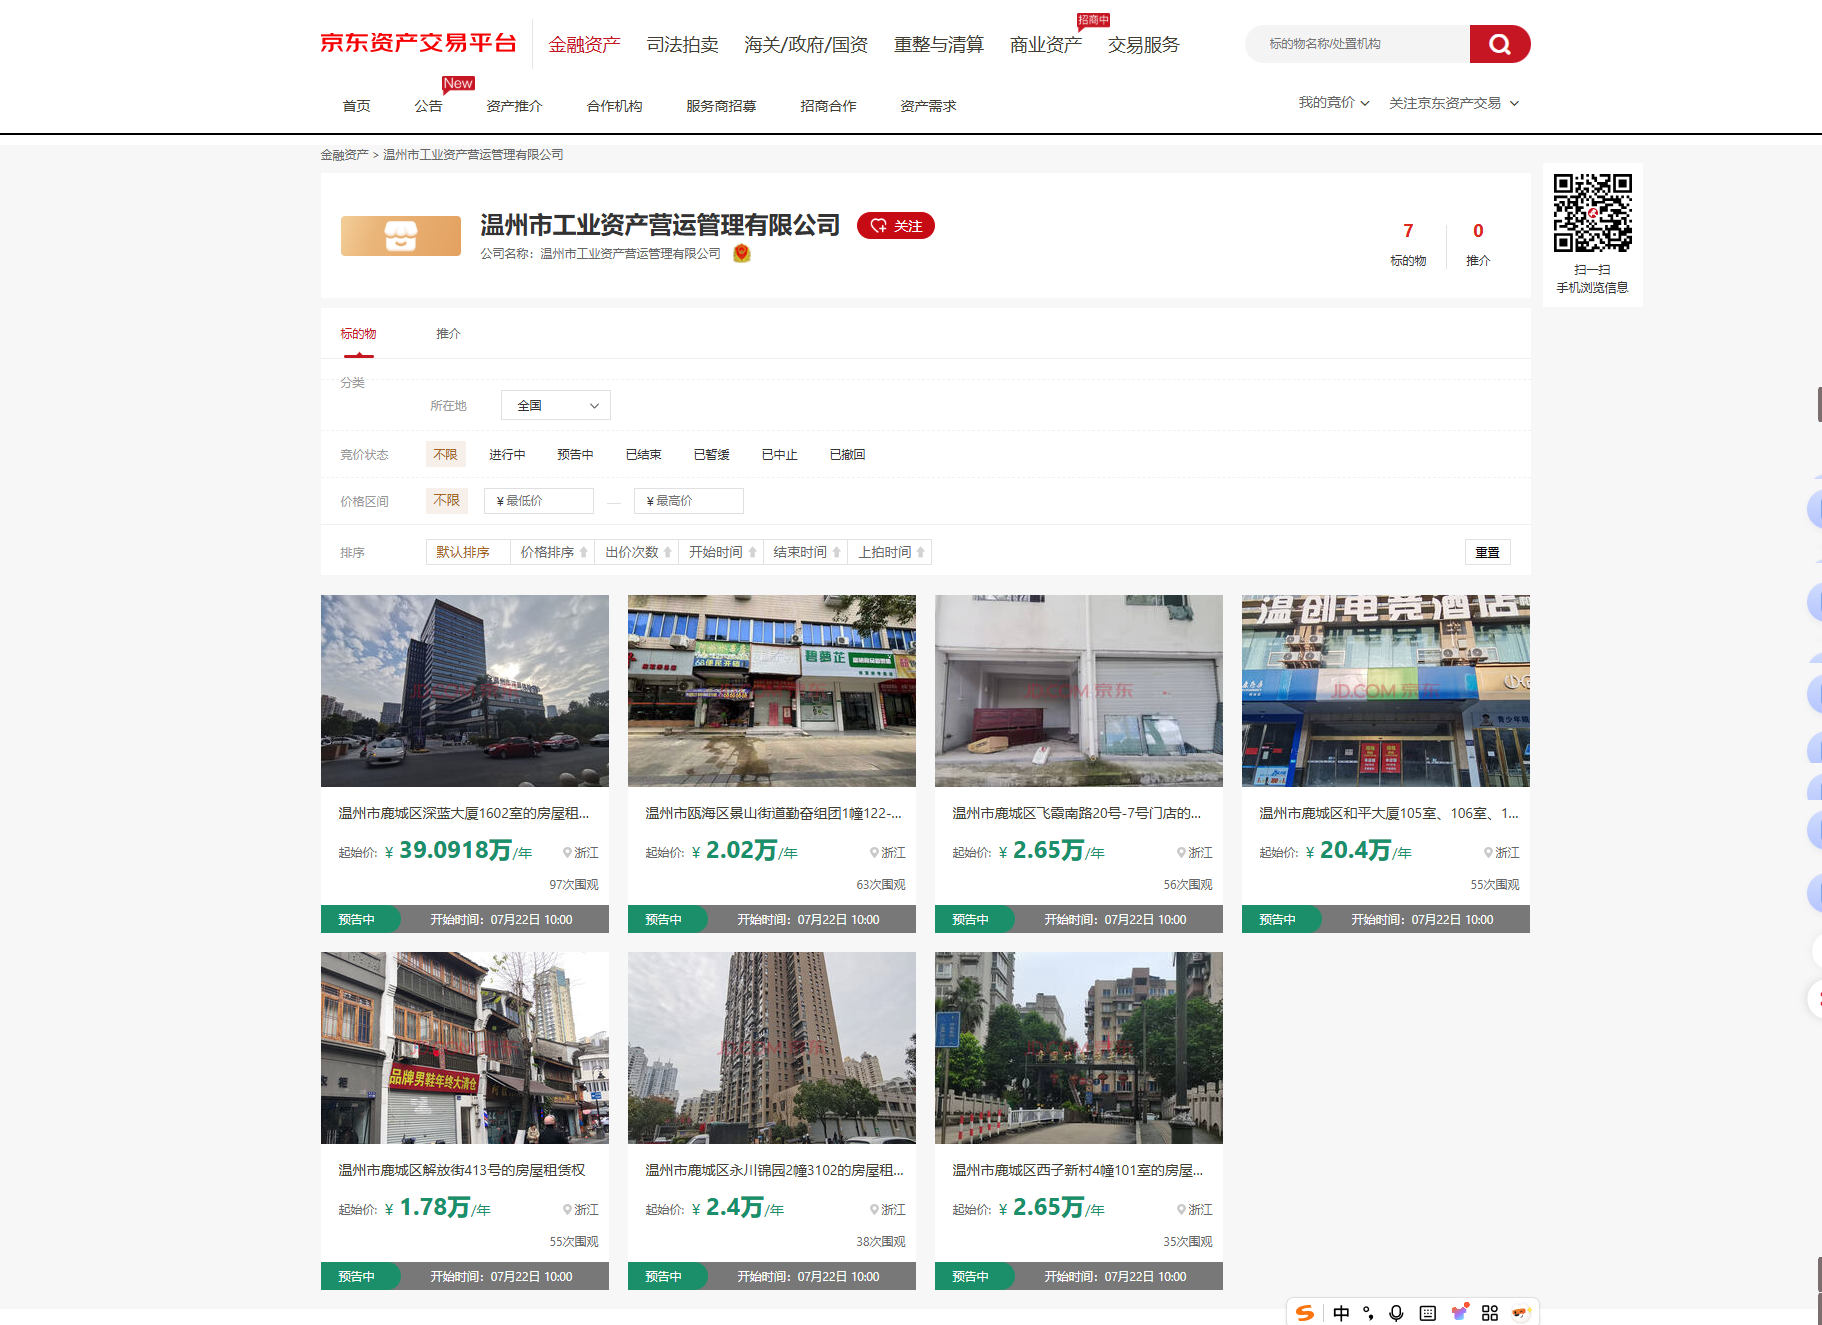The width and height of the screenshot is (1822, 1325).
Task: Open the soft keyboard icon in IME bar
Action: click(1427, 1313)
